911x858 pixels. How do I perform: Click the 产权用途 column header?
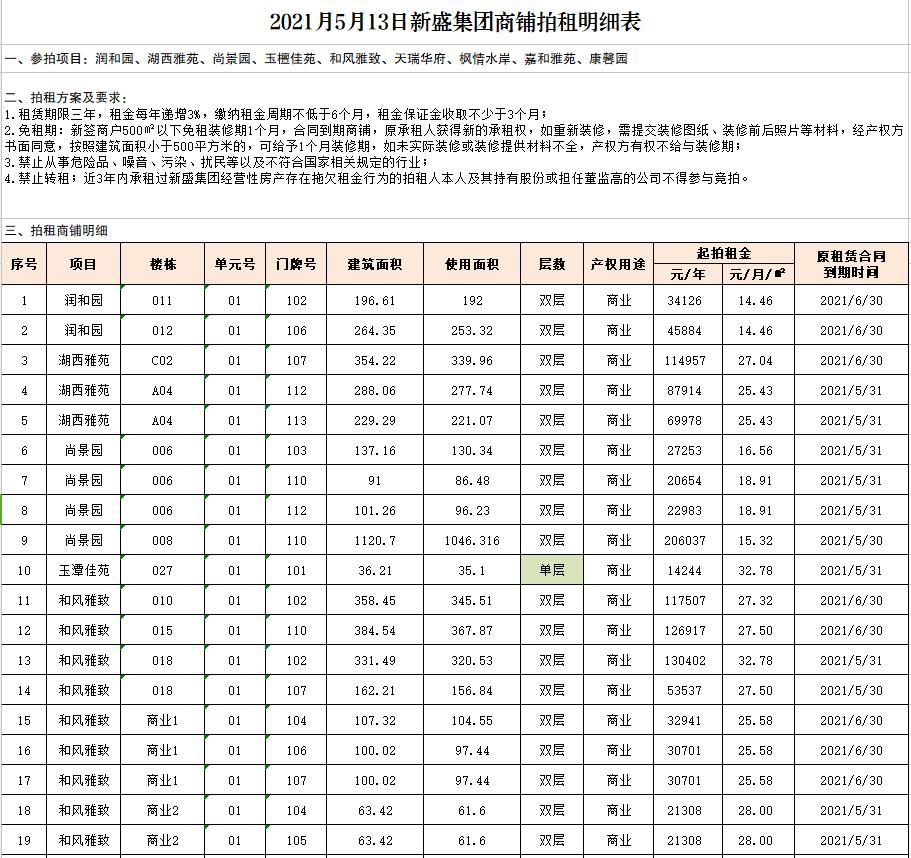(618, 264)
